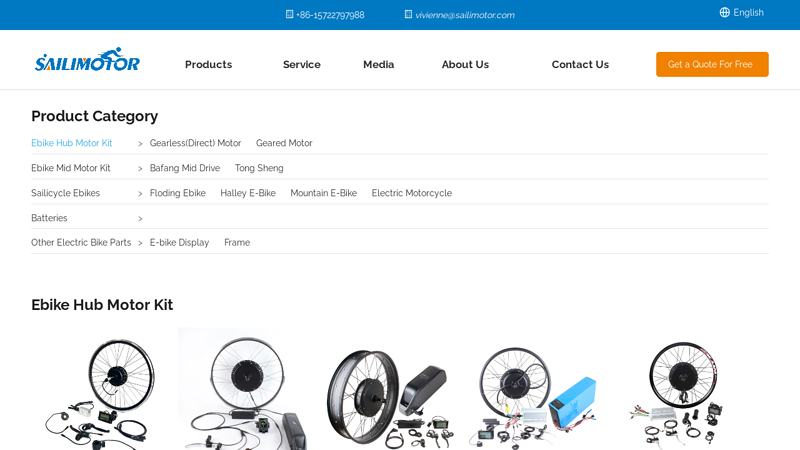Open email link vivienne@sailimotor.com
This screenshot has width=800, height=450.
coord(465,15)
